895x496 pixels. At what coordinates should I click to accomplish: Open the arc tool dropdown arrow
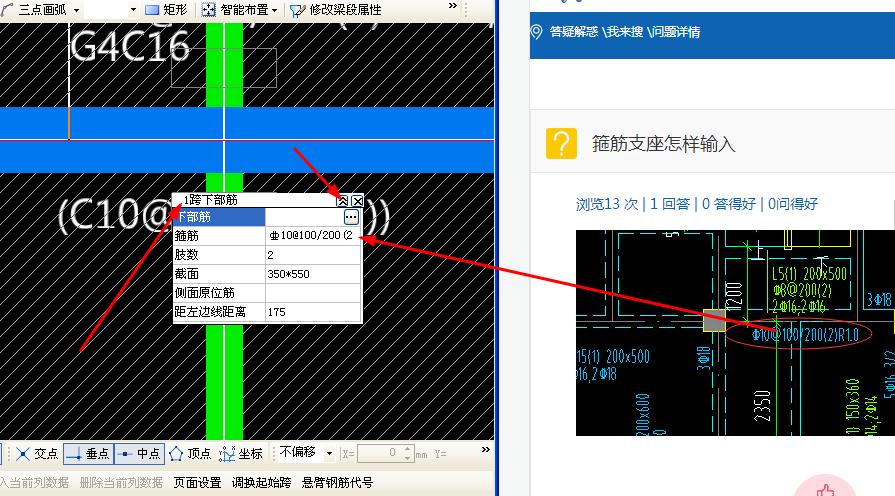(x=76, y=10)
